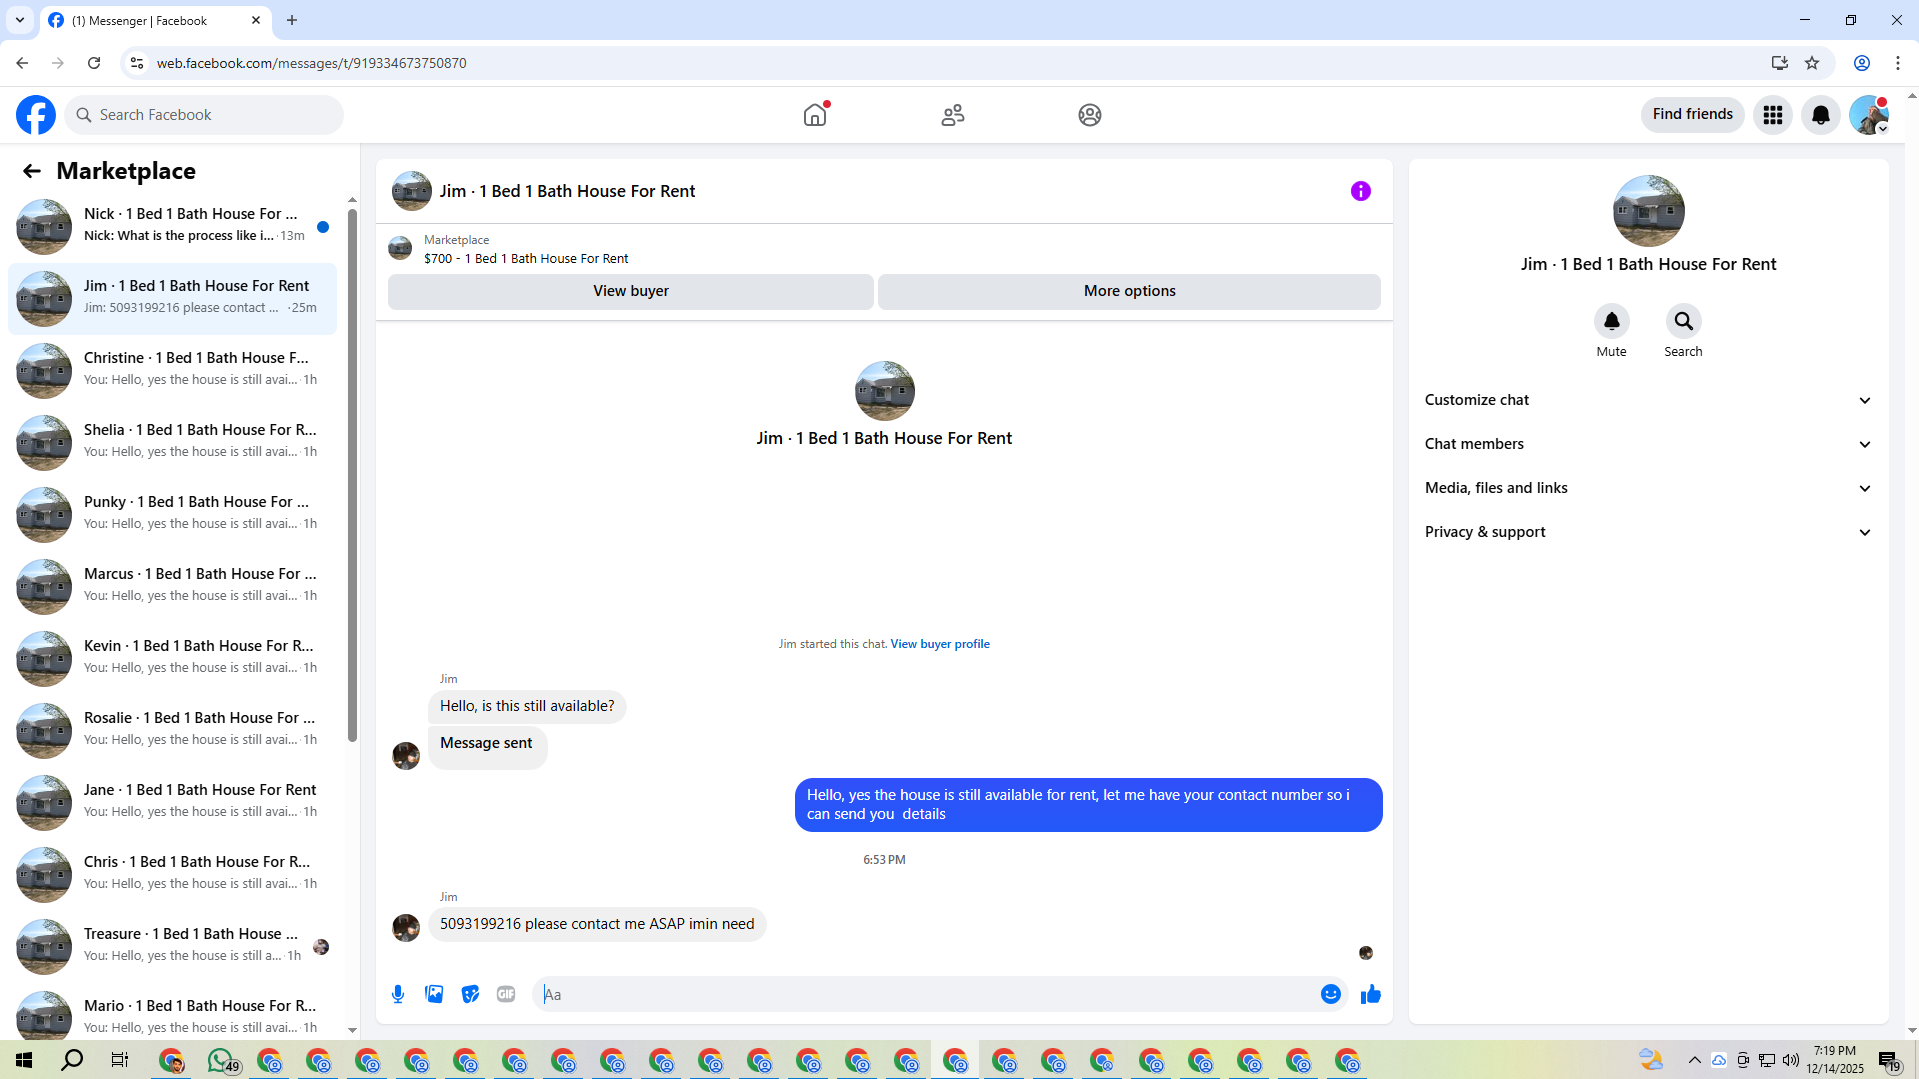
Task: Open Mario's conversation
Action: (172, 1014)
